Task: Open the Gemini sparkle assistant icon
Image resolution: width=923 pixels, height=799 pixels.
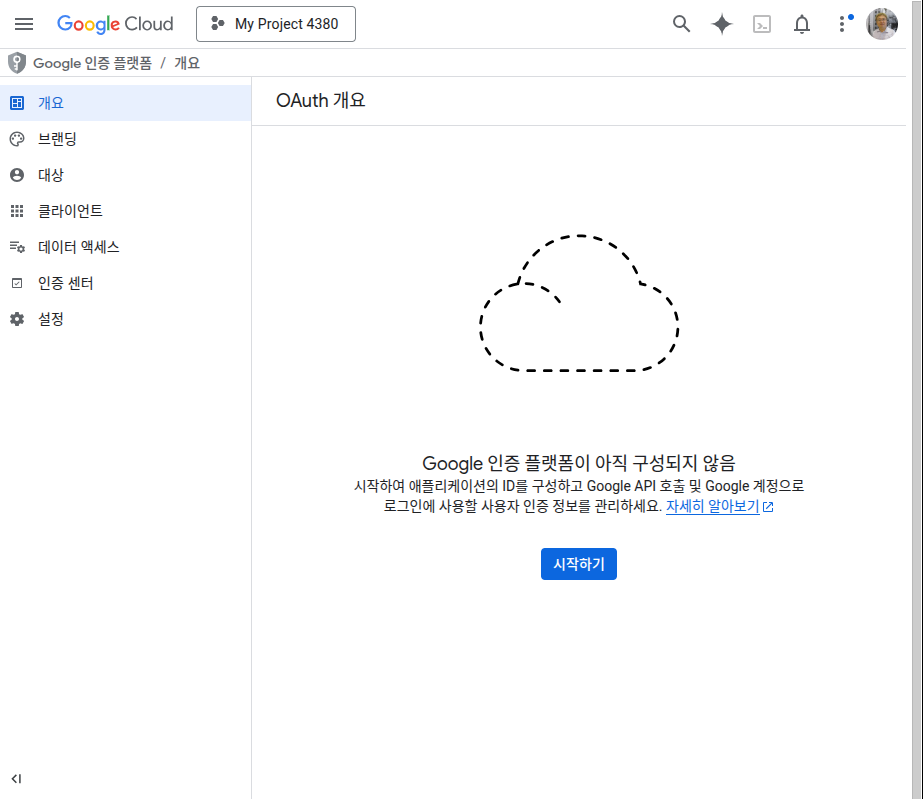Action: coord(721,24)
